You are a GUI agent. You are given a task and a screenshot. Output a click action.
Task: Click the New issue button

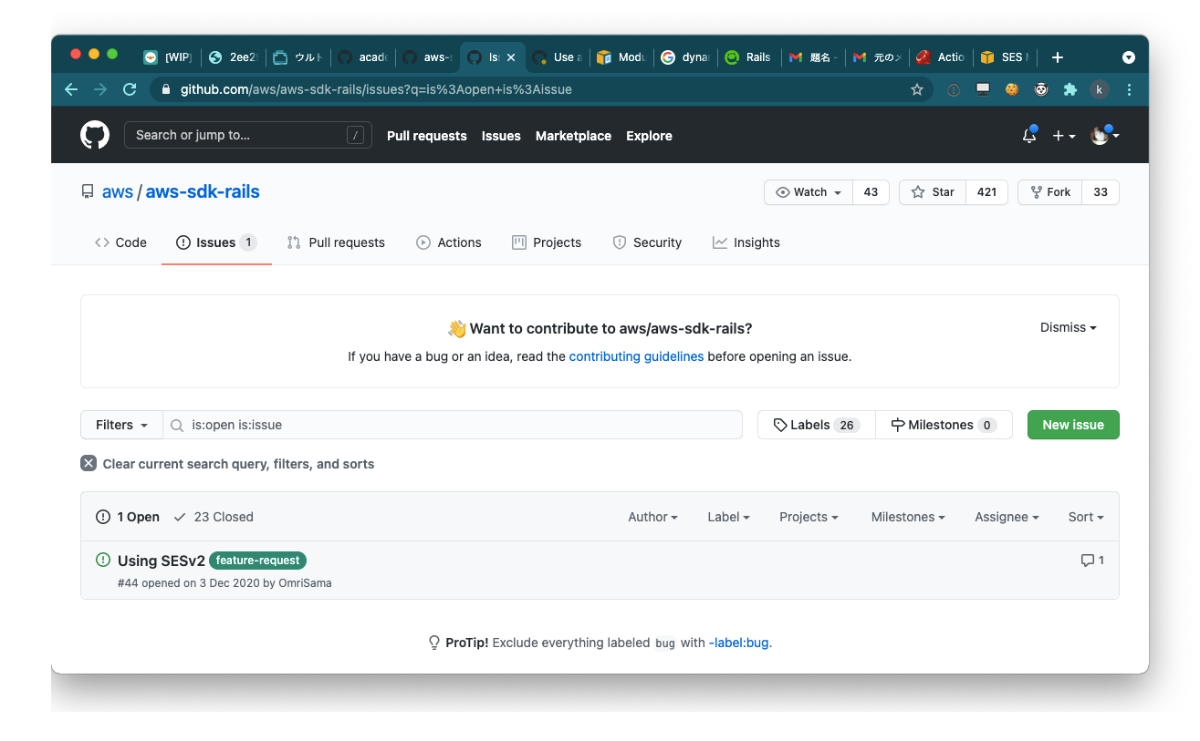coord(1073,425)
